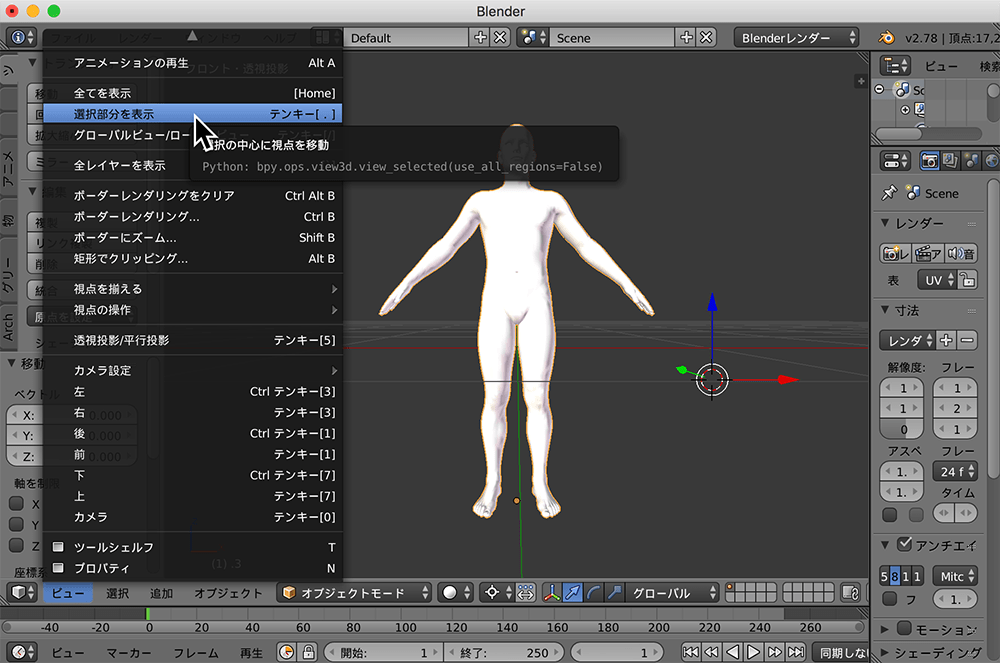Toggle the motion blur panel checkbox
1000x663 pixels.
point(904,629)
